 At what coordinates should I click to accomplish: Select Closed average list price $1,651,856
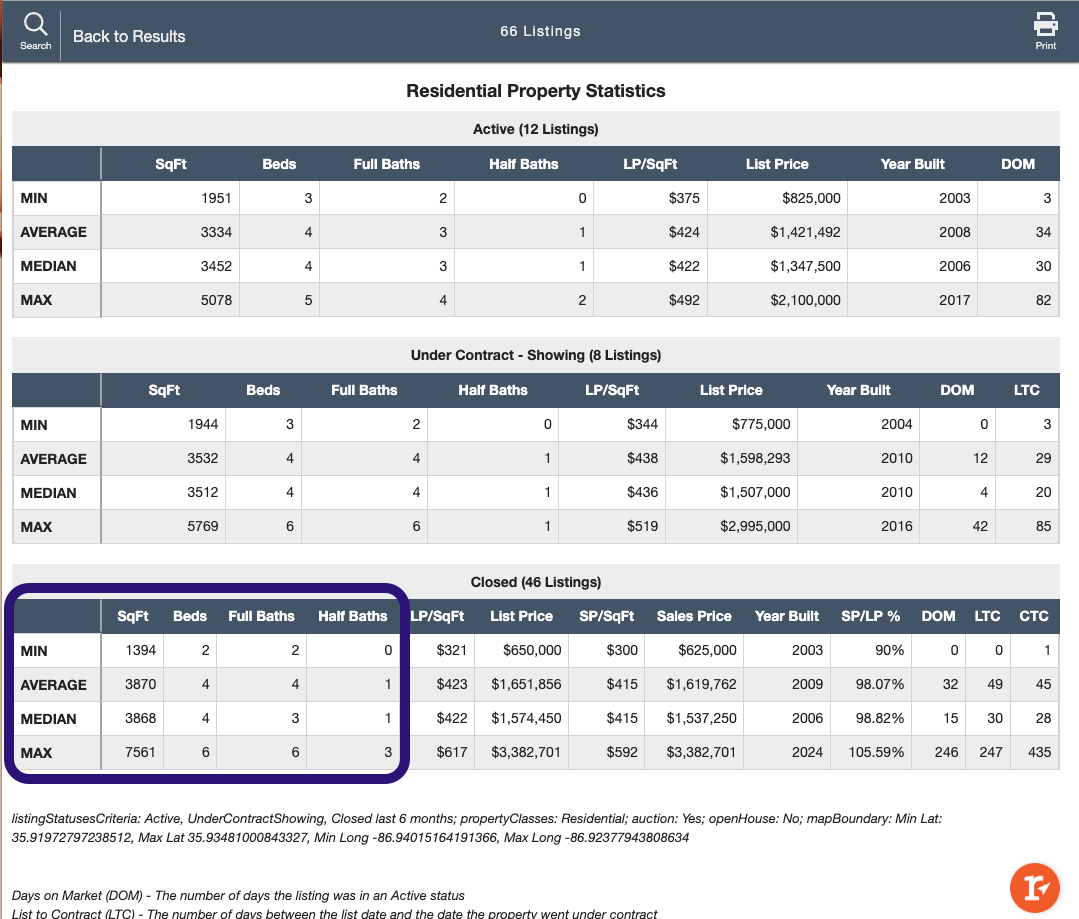[526, 684]
